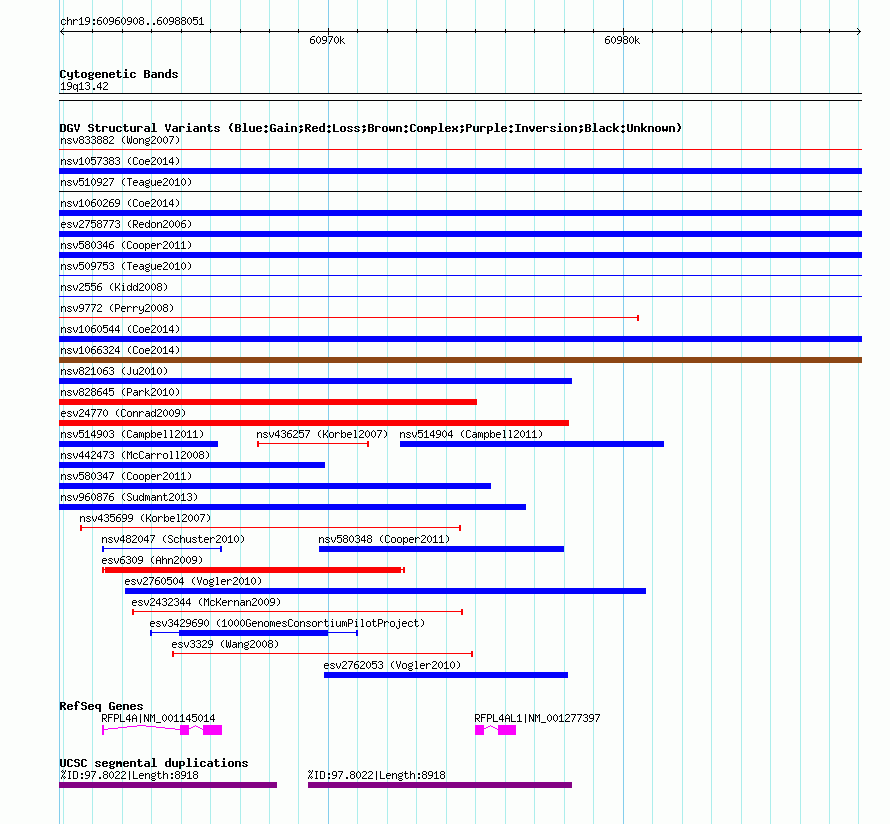
Task: Select nsv2556 (Kidd2008) variant label
Action: click(114, 287)
